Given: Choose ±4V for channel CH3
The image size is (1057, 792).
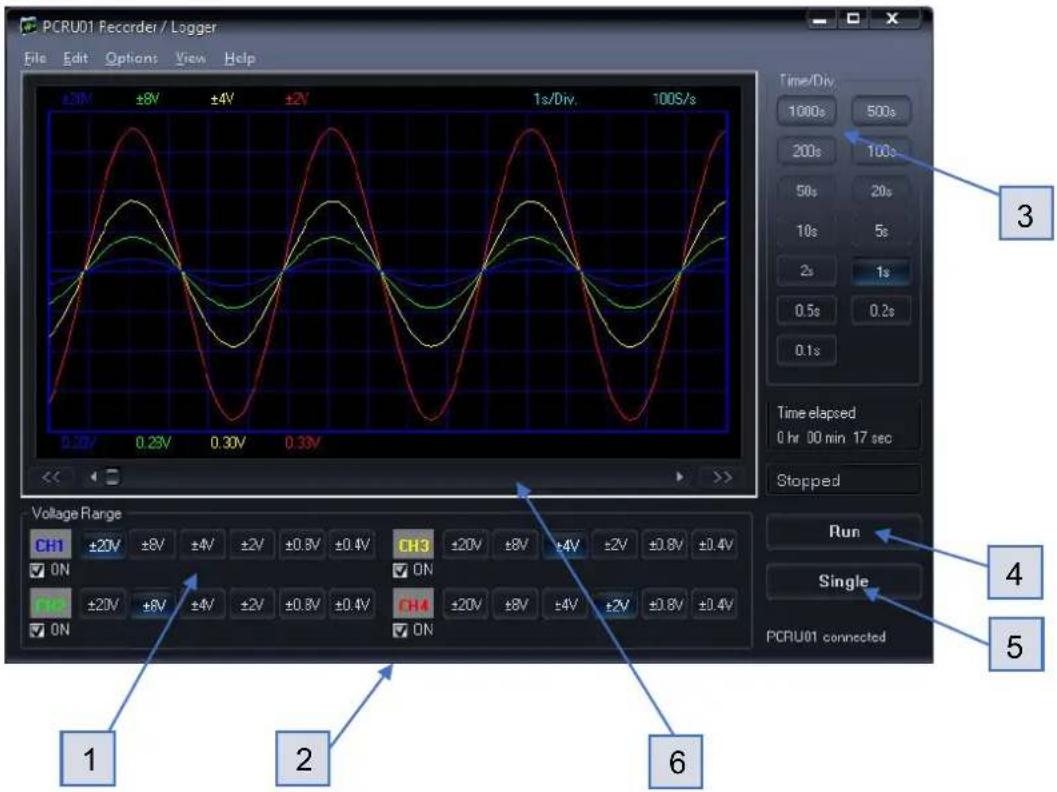Looking at the screenshot, I should (x=566, y=545).
